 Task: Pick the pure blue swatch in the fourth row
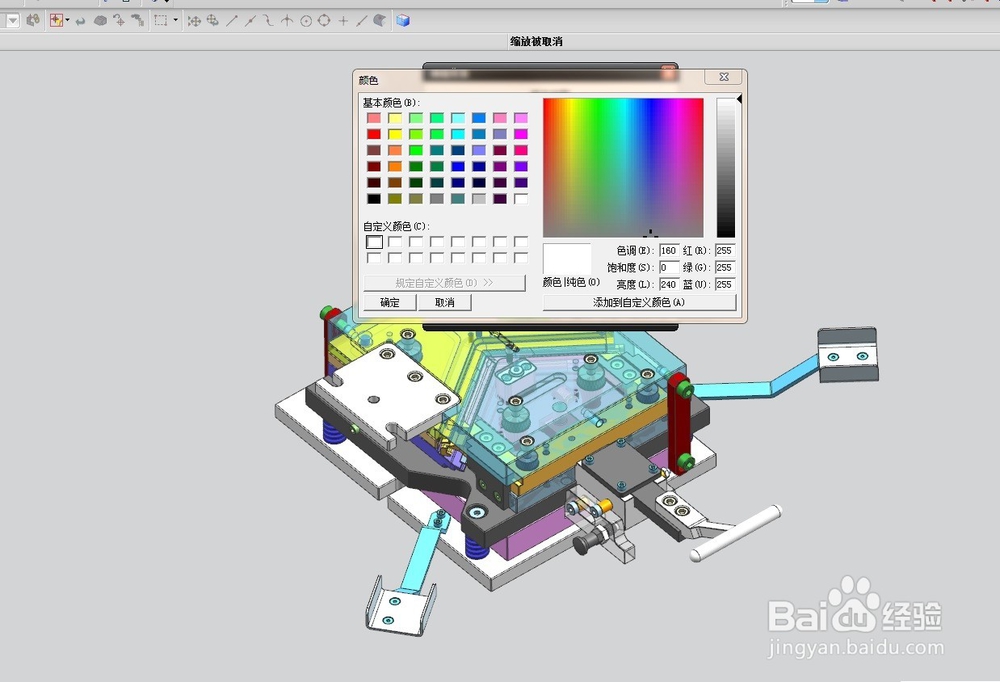pos(458,167)
